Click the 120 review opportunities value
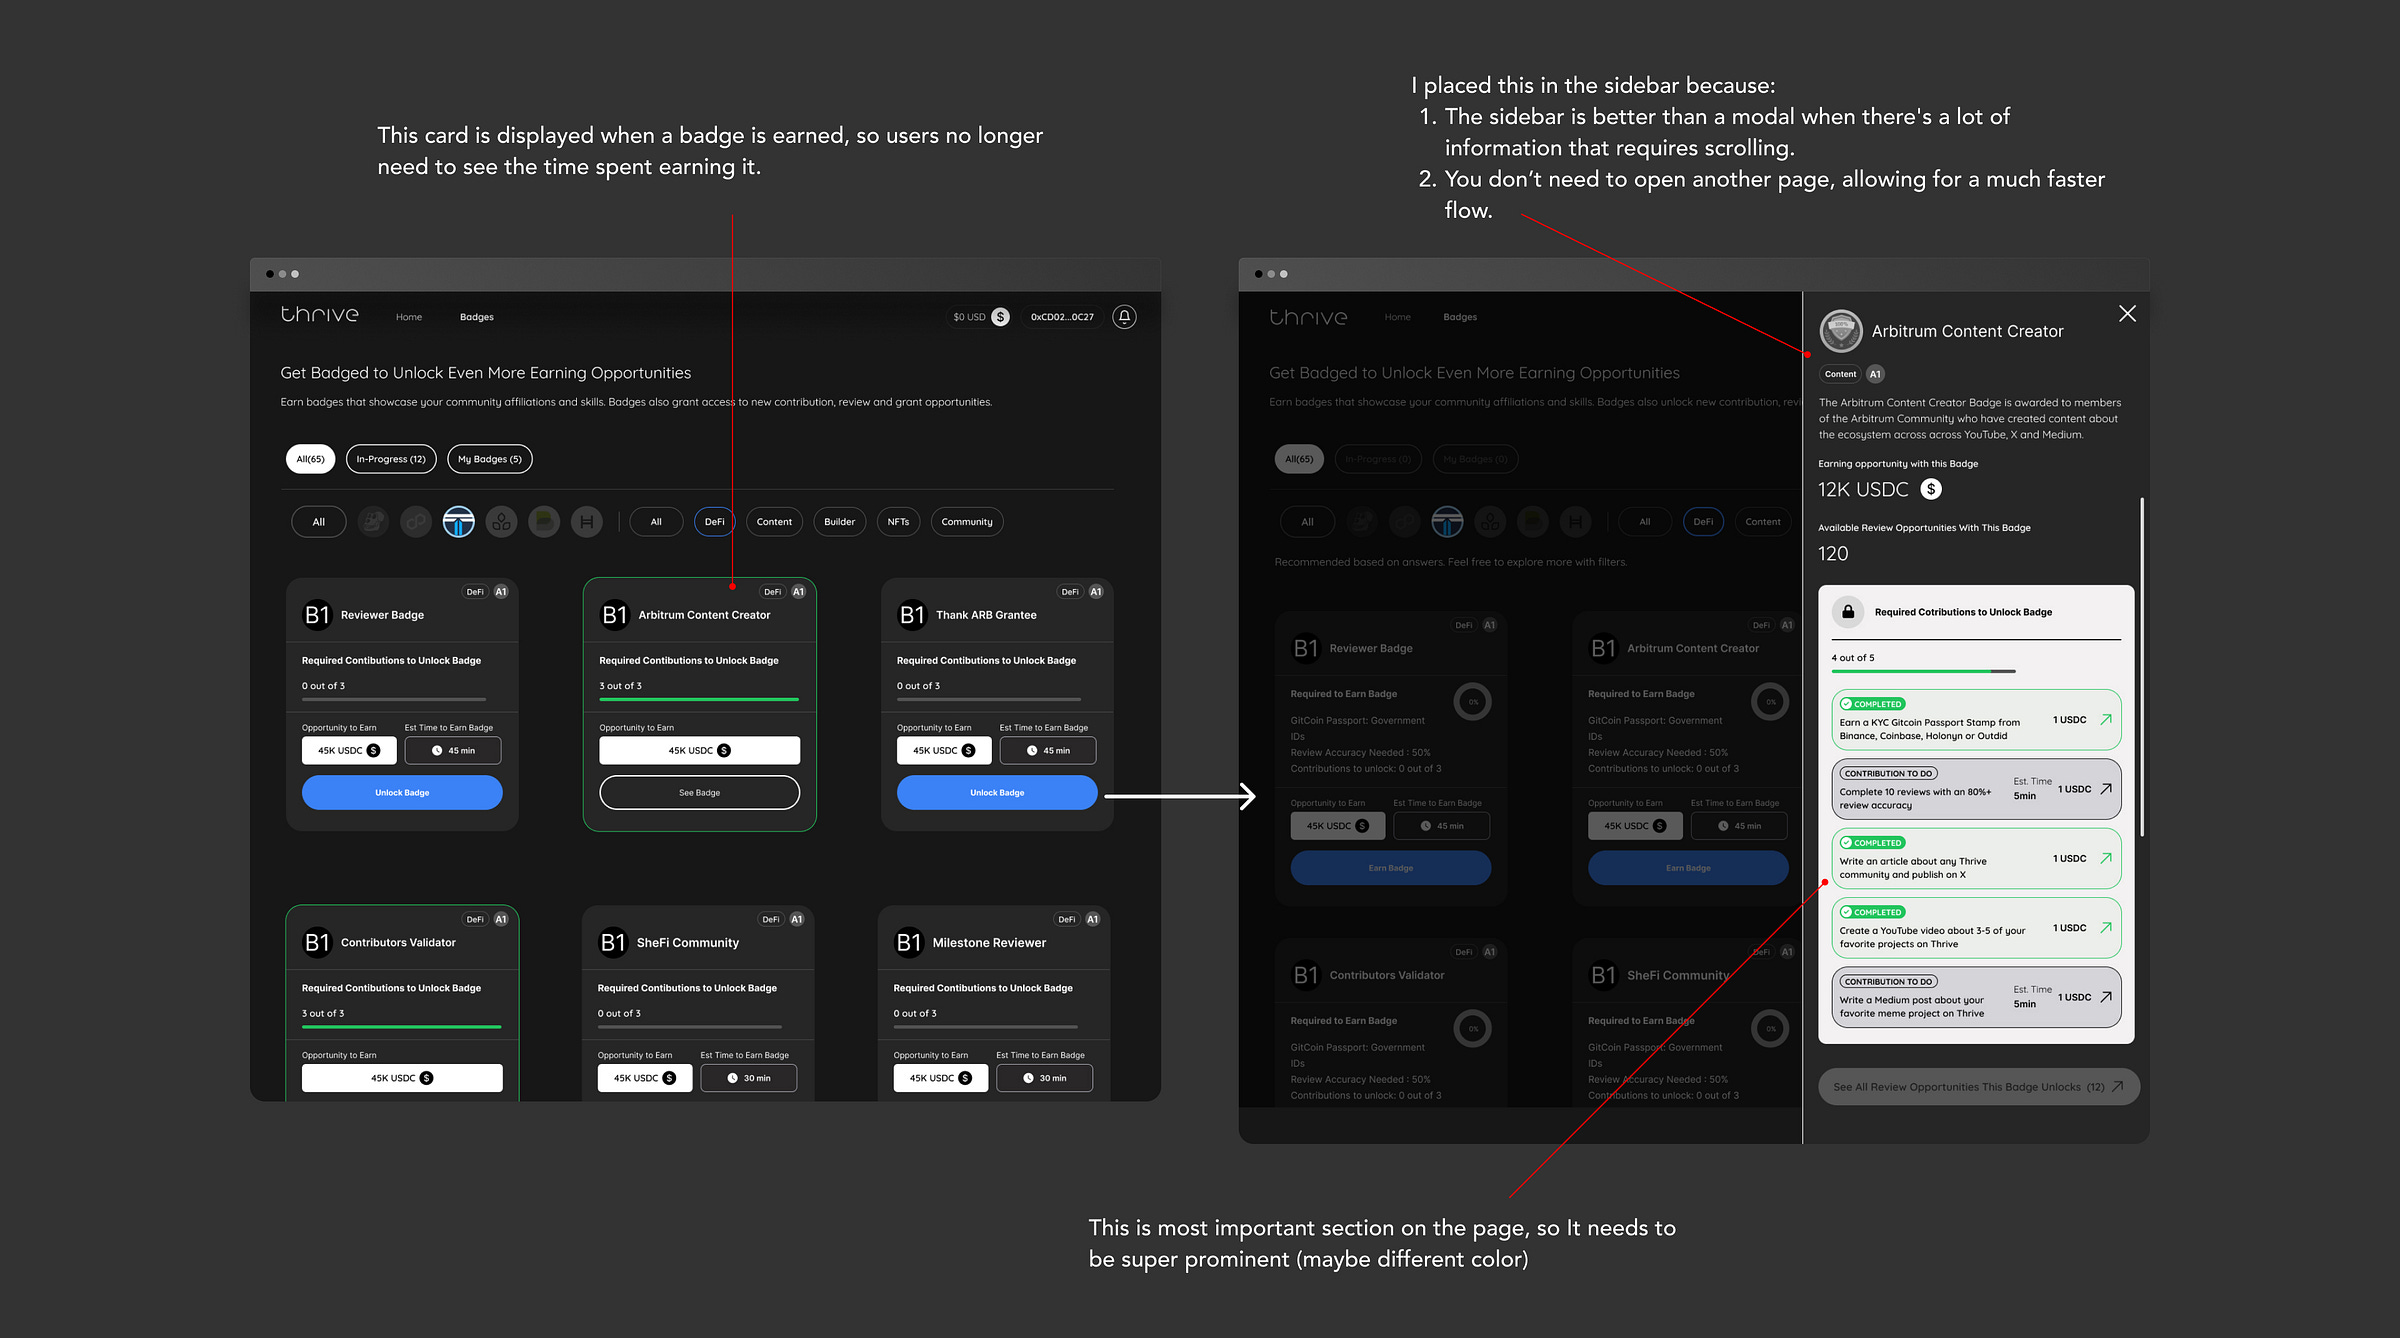The height and width of the screenshot is (1338, 2400). [x=1833, y=554]
